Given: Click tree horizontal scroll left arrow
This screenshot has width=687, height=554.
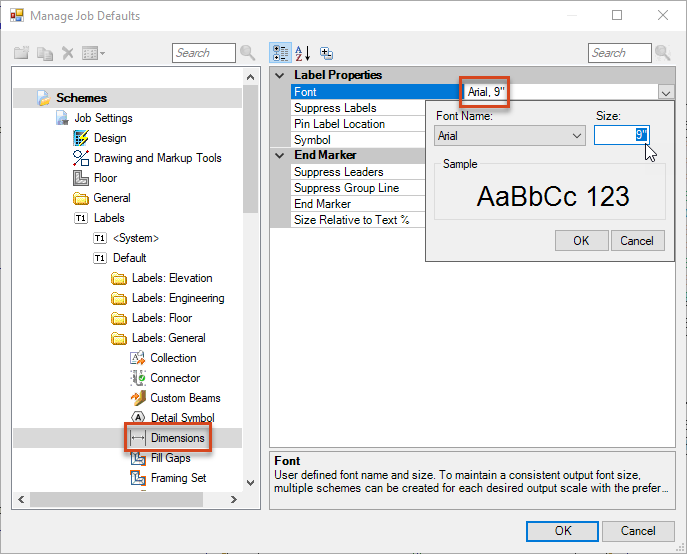Looking at the screenshot, I should pyautogui.click(x=21, y=499).
